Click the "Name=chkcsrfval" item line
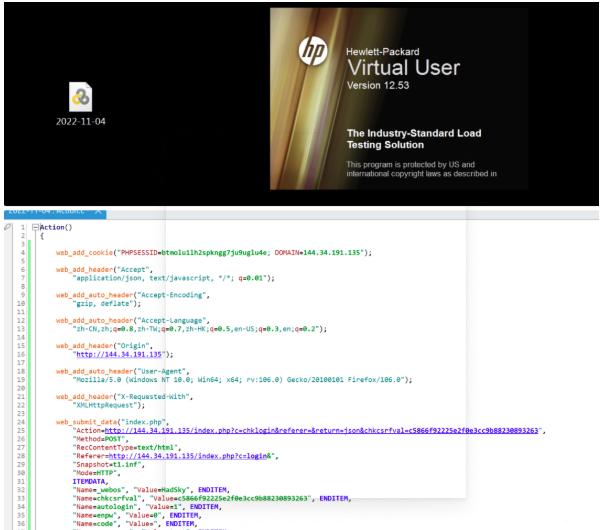 pos(212,498)
